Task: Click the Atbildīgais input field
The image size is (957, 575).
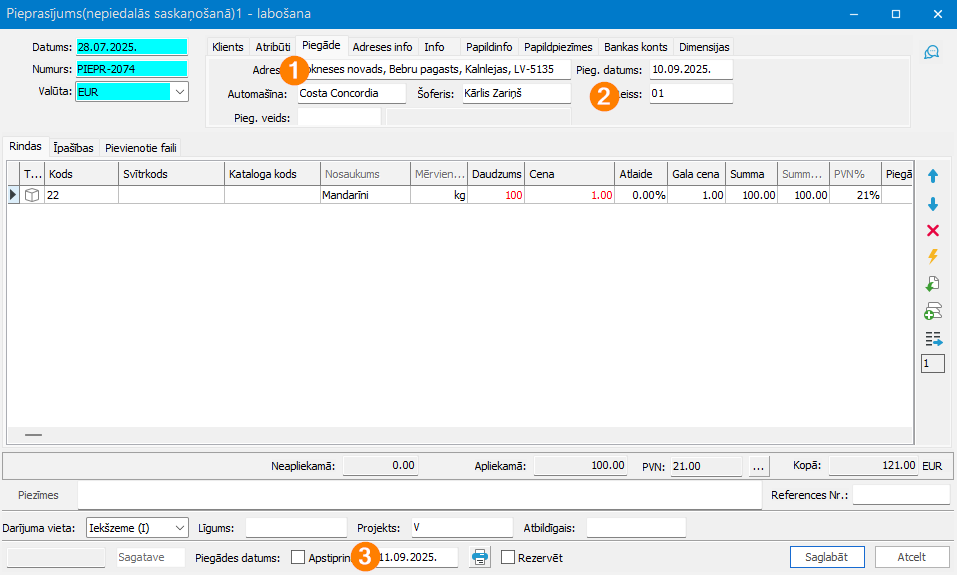Action: coord(636,528)
